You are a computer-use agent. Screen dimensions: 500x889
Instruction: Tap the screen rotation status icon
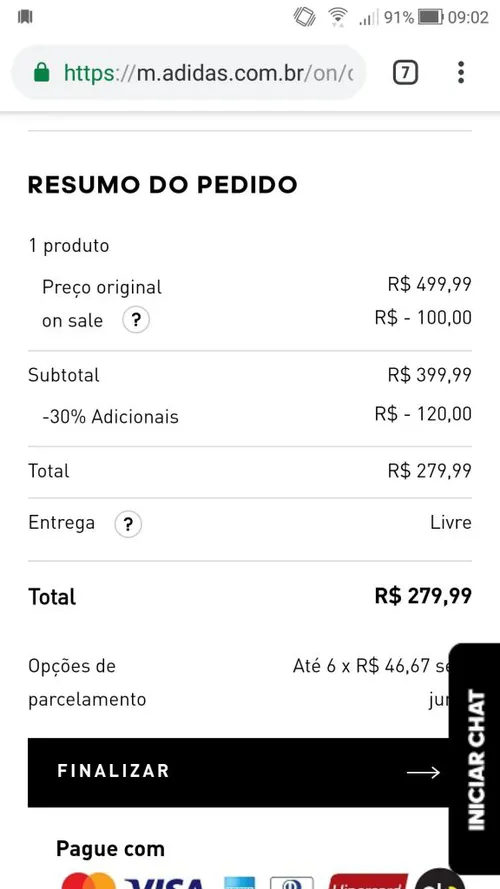tap(305, 16)
